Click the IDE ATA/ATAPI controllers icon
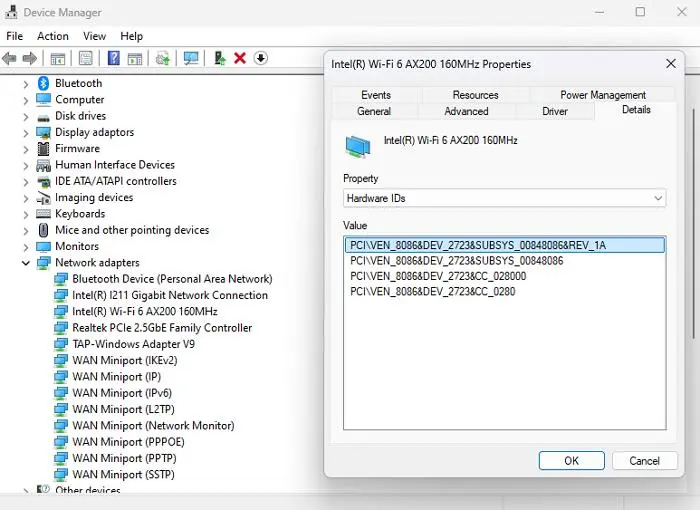The image size is (700, 510). (x=43, y=181)
